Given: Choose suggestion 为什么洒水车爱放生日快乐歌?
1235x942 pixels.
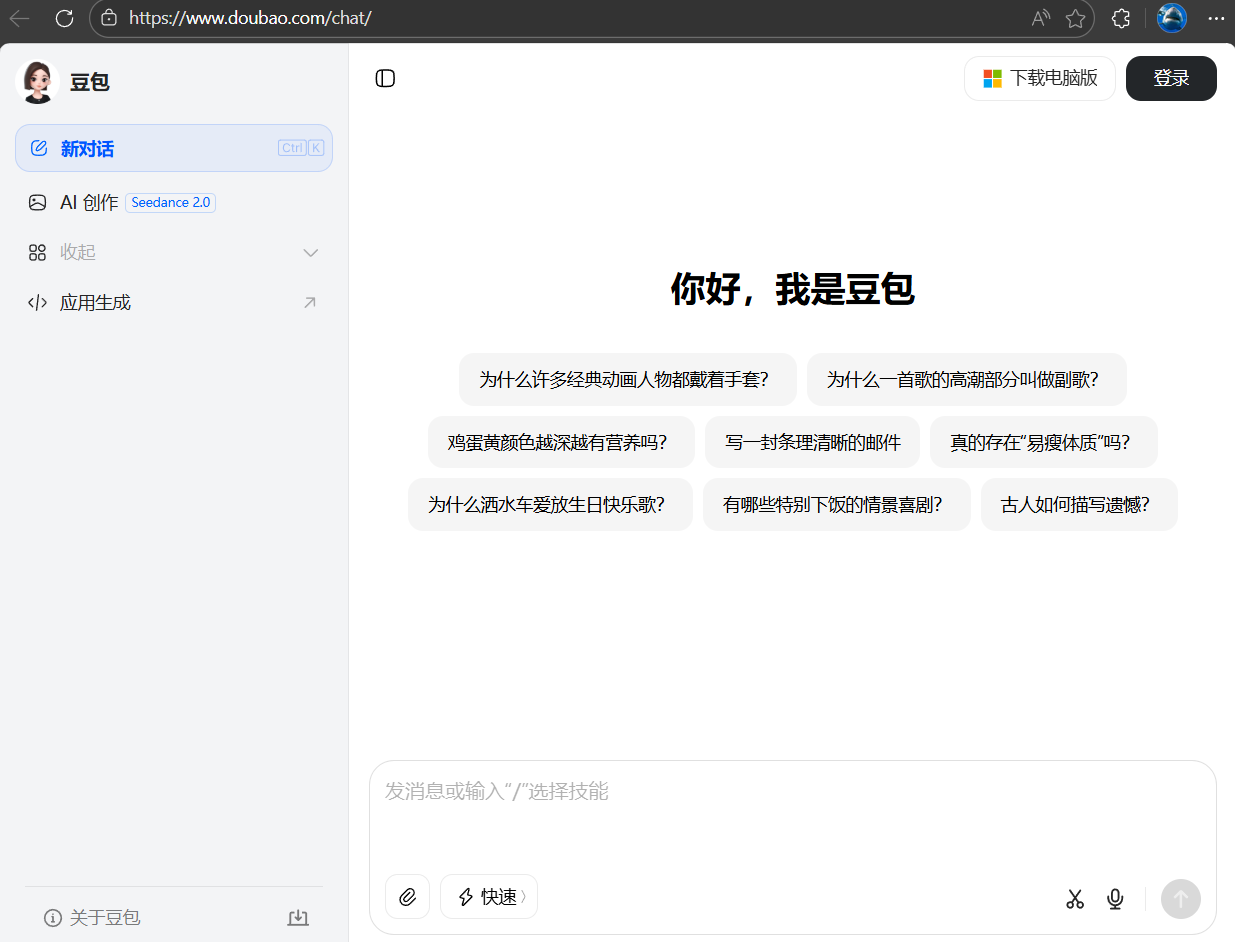Looking at the screenshot, I should click(550, 504).
